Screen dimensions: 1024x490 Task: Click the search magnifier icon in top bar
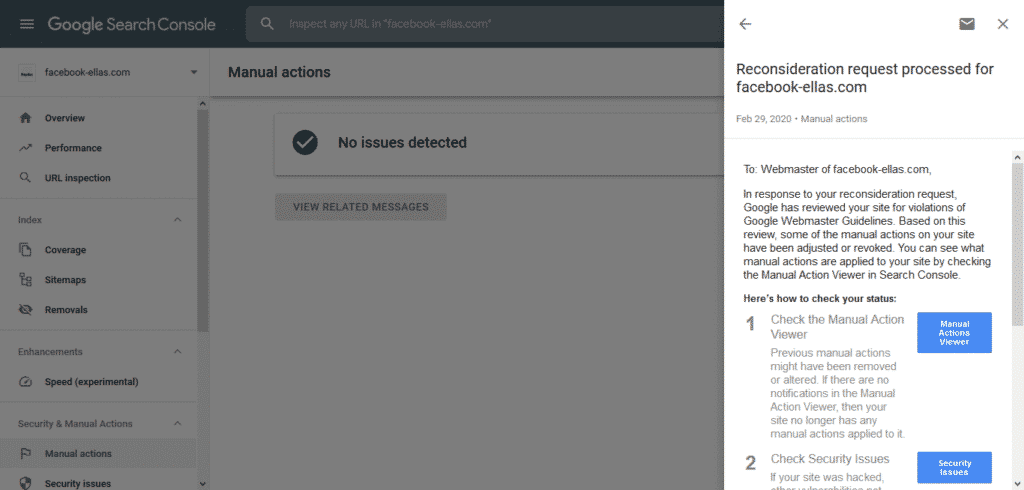point(266,24)
